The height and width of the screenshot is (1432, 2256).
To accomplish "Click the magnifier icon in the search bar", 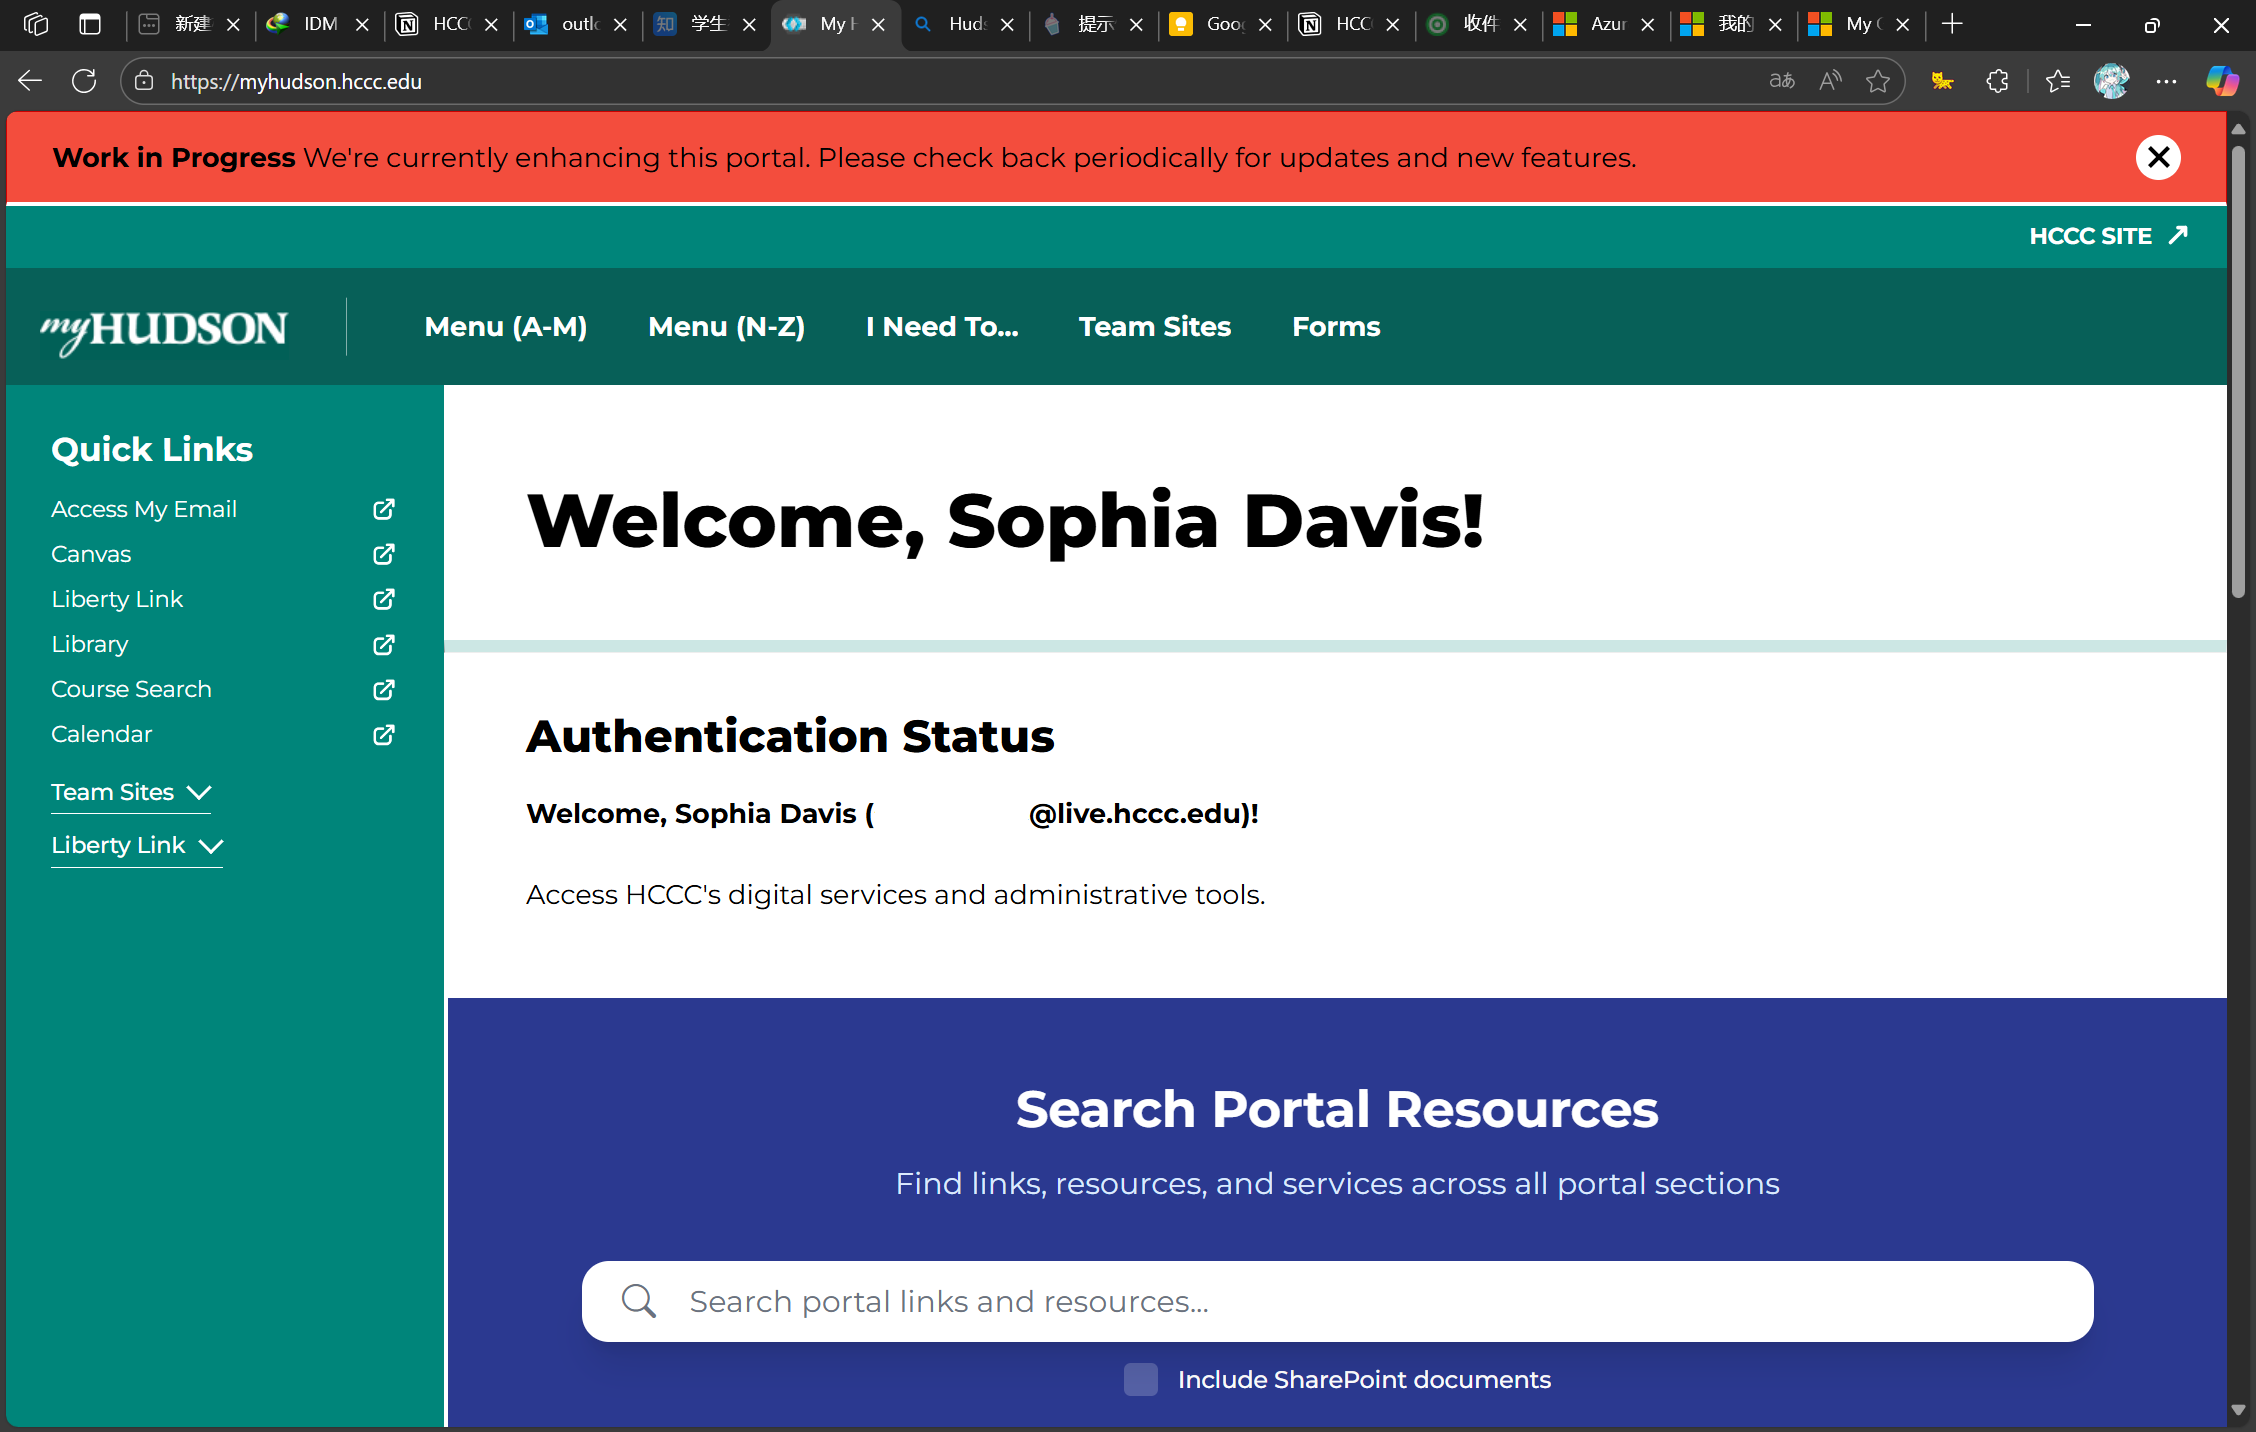I will pyautogui.click(x=639, y=1301).
